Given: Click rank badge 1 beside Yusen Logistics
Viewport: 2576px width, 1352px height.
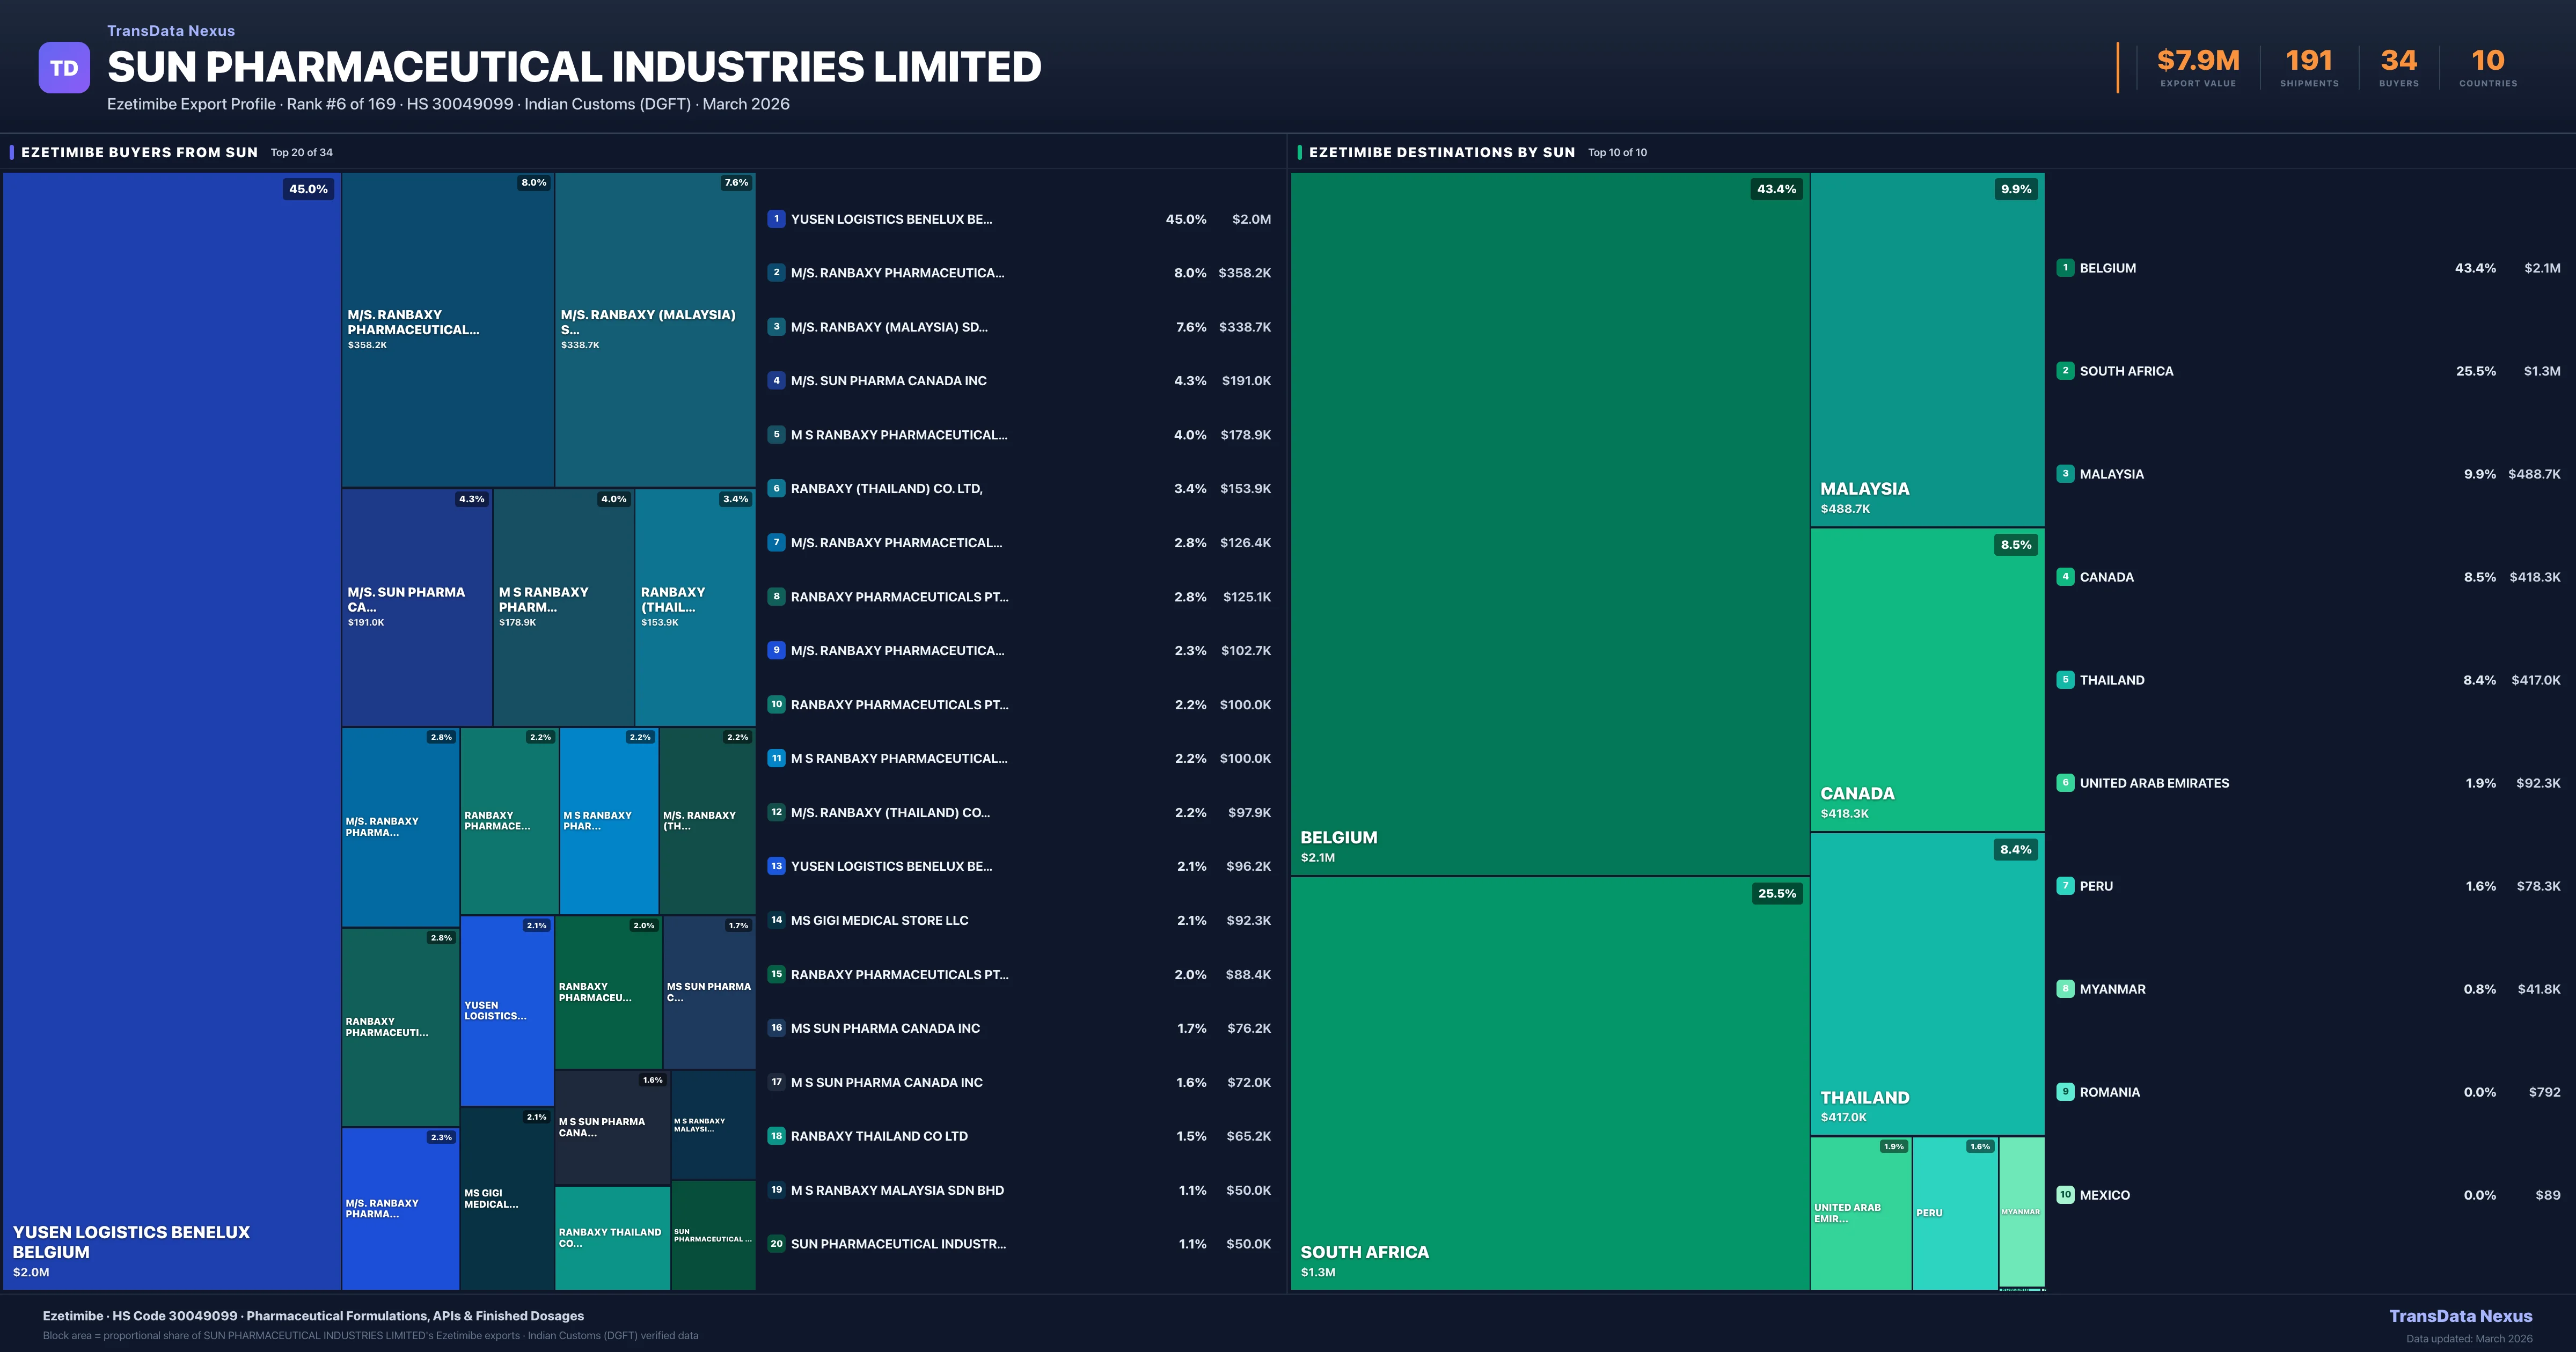Looking at the screenshot, I should pyautogui.click(x=776, y=219).
